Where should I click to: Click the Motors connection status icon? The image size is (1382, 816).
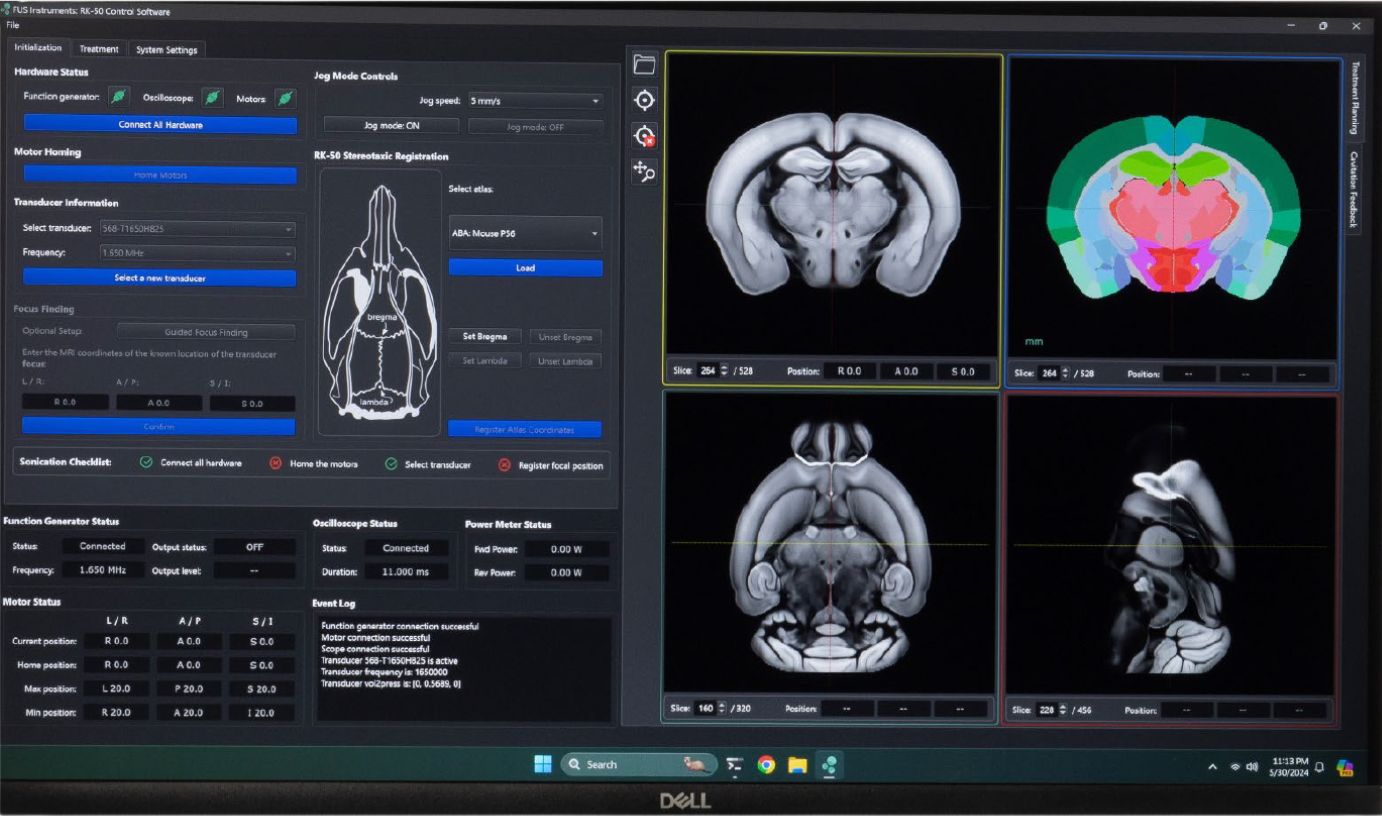(x=285, y=97)
